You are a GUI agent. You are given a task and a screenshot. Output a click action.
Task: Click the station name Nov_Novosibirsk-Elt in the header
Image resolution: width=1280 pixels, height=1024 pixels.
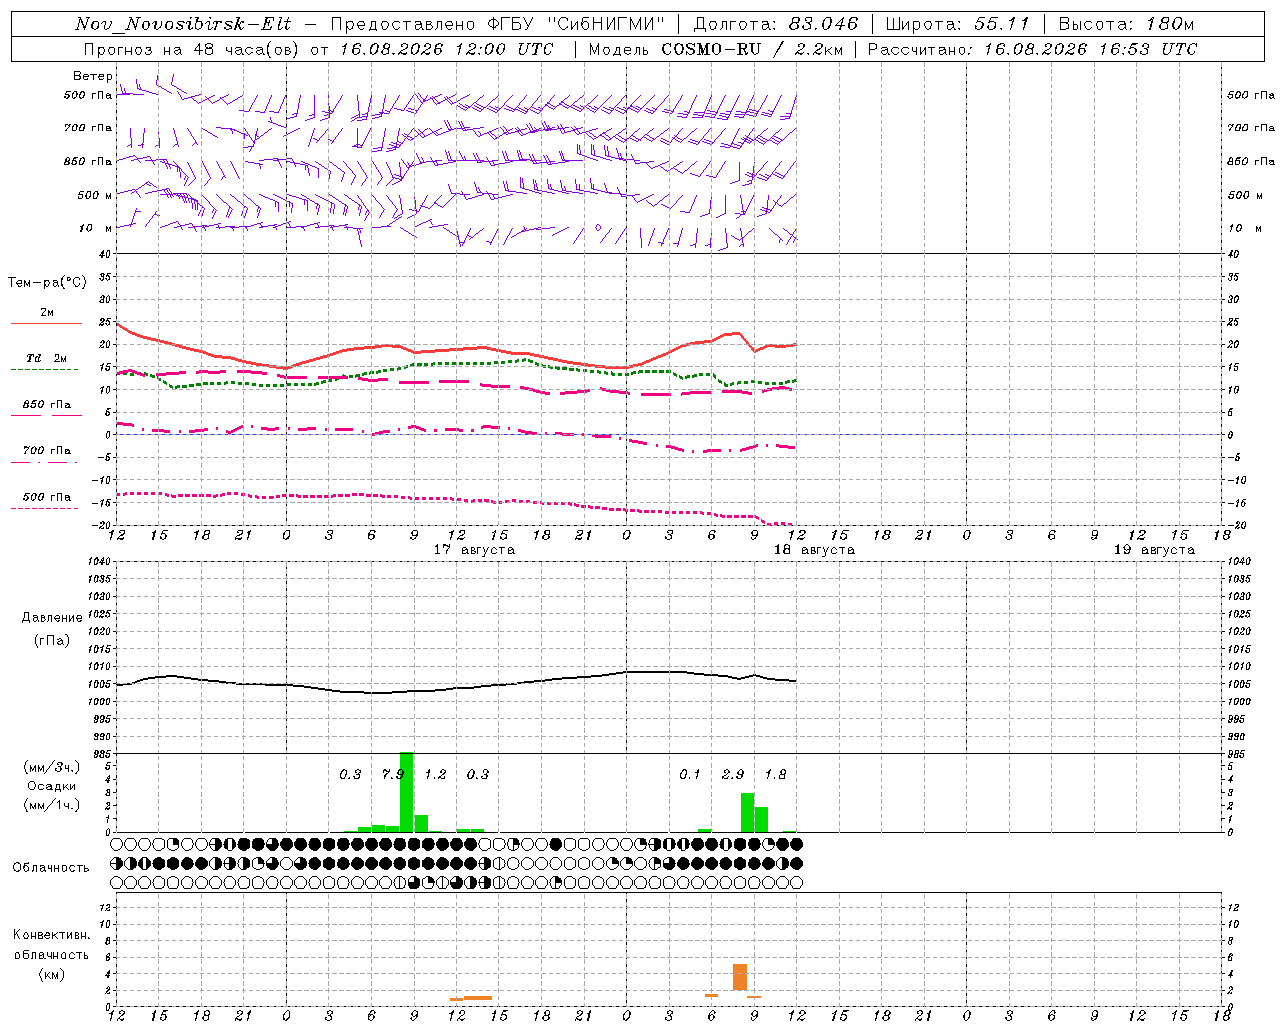(183, 24)
